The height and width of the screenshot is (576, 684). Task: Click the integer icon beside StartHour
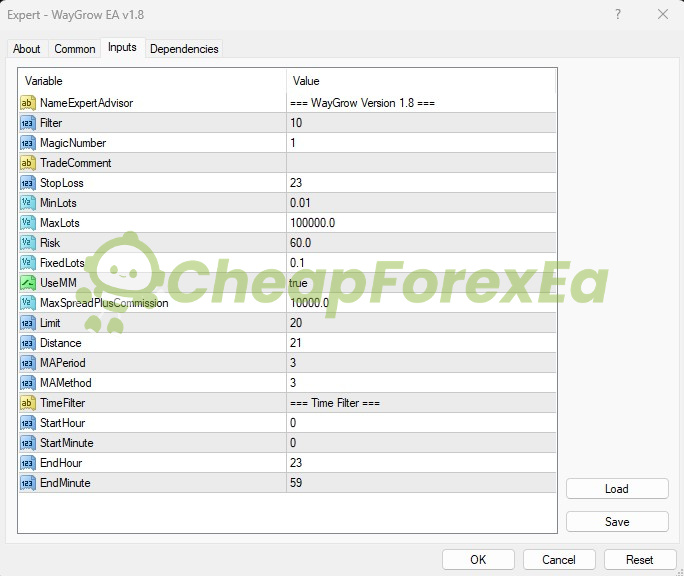pos(27,423)
